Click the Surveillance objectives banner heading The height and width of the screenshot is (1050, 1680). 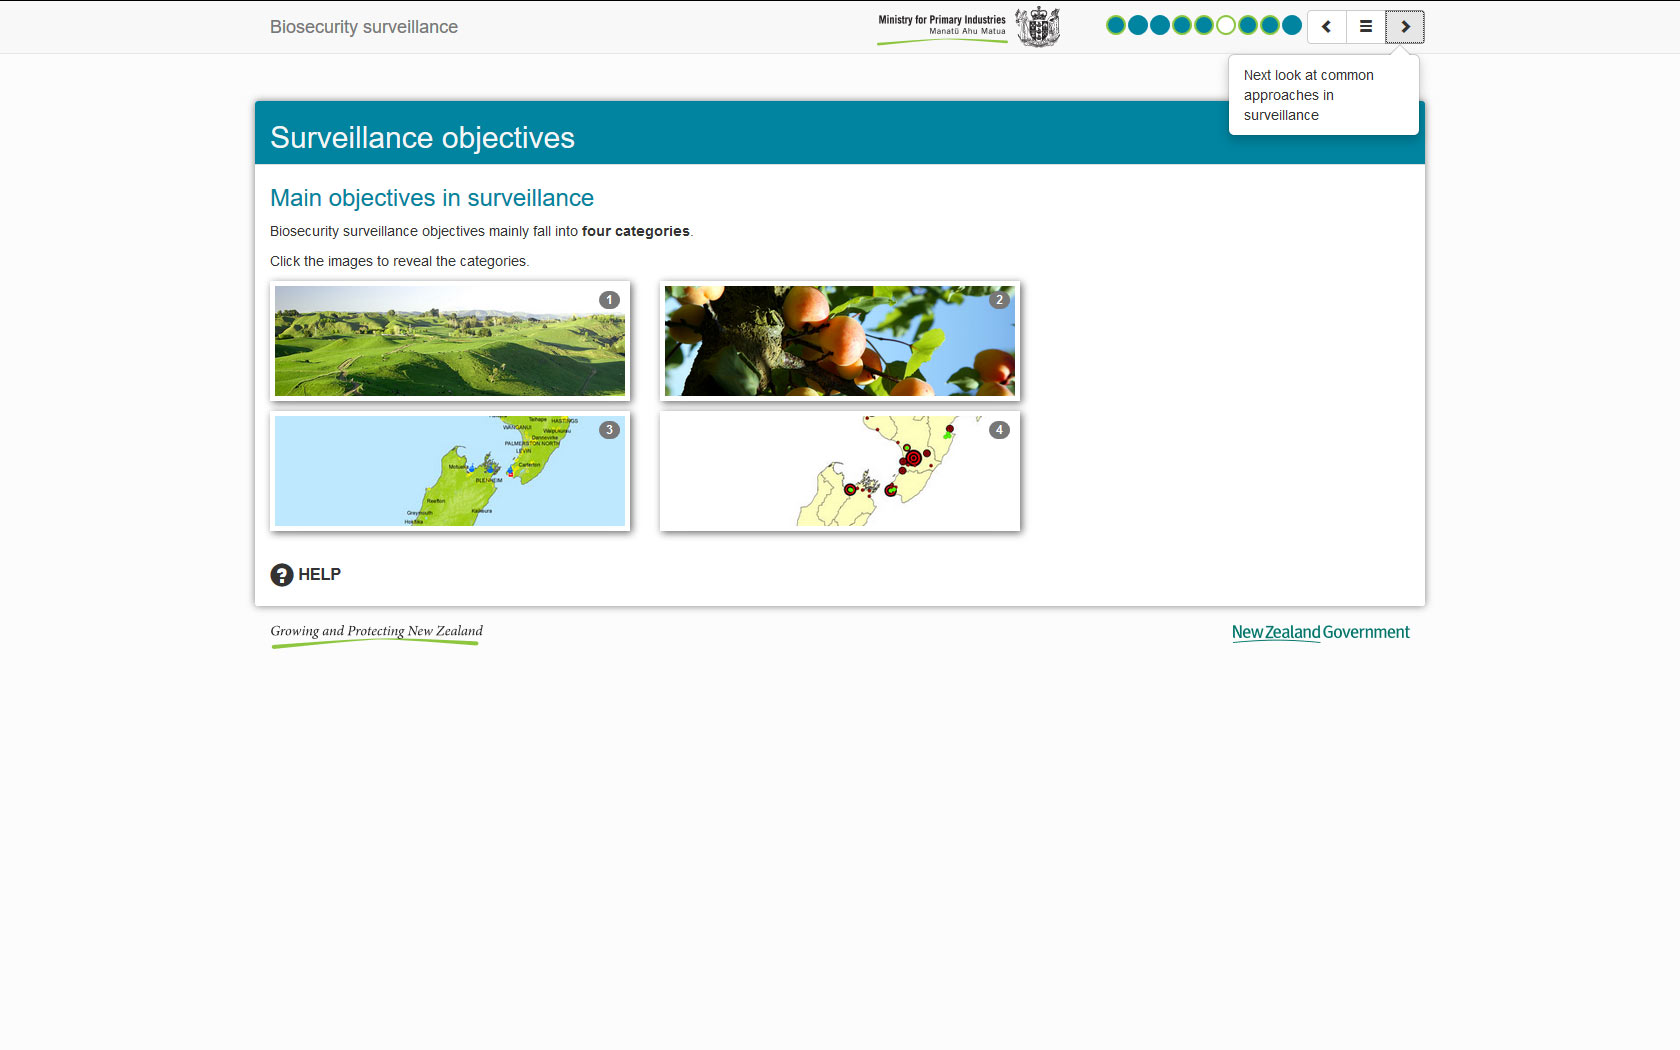pos(422,137)
